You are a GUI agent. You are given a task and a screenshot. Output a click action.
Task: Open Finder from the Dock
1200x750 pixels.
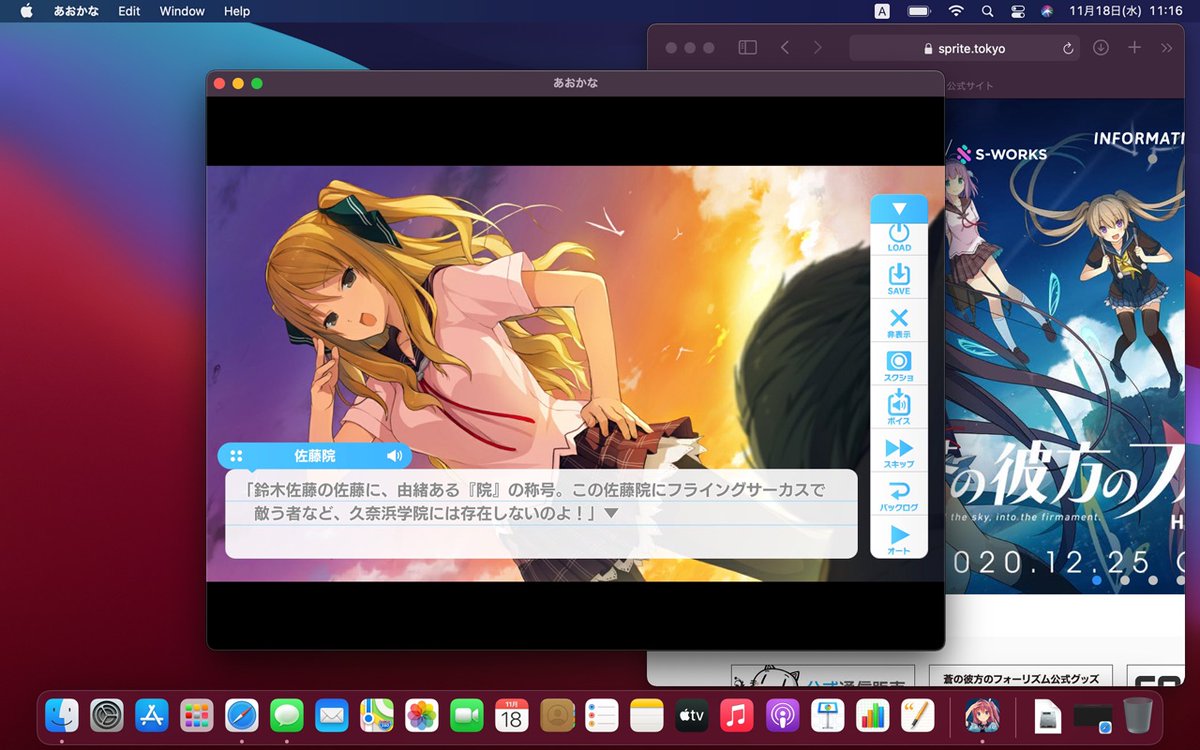[x=62, y=715]
